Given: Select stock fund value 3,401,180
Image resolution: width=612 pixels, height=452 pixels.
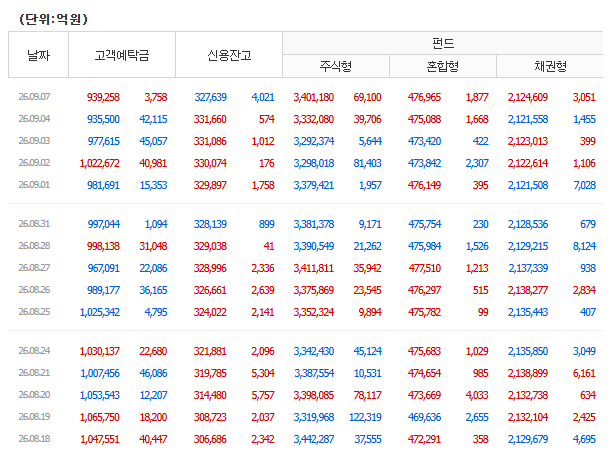Looking at the screenshot, I should point(313,97).
